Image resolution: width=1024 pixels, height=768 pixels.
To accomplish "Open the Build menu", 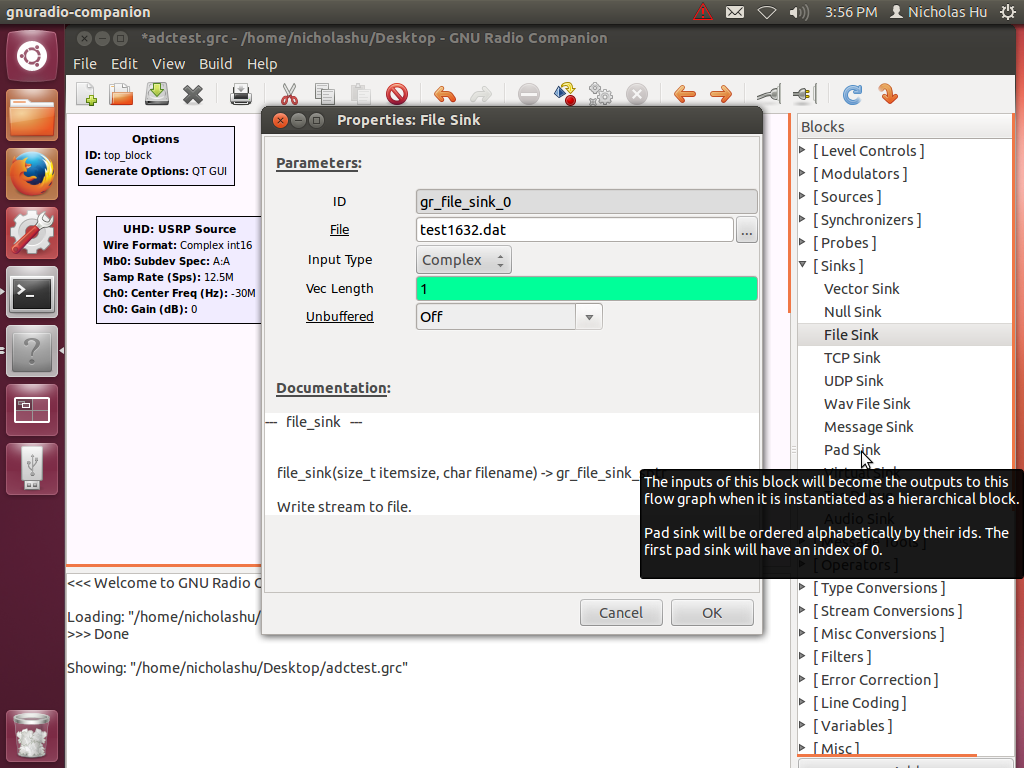I will (216, 64).
